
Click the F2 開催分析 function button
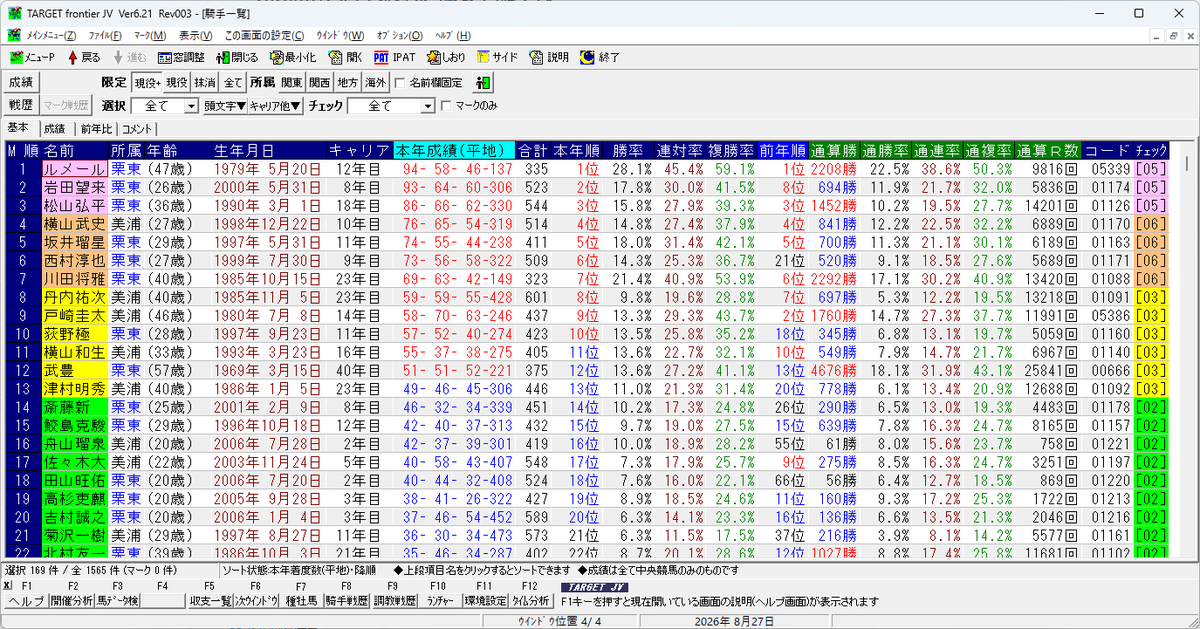(72, 601)
